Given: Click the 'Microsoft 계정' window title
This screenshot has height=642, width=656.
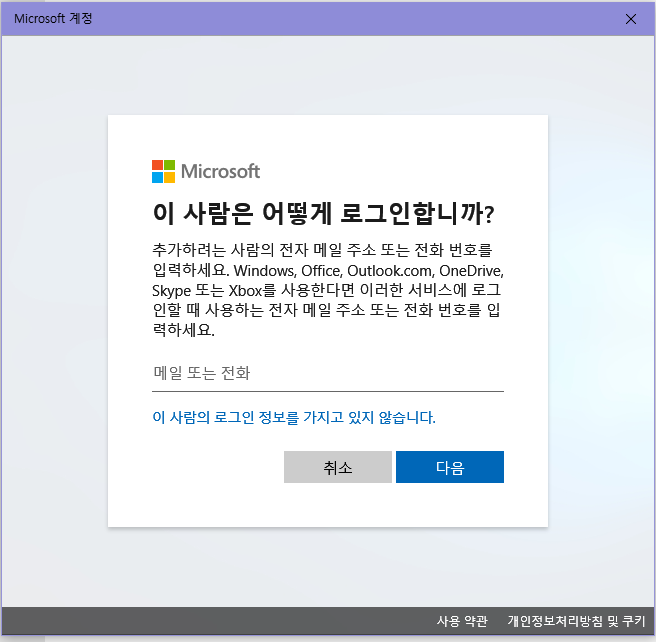Looking at the screenshot, I should click(53, 18).
